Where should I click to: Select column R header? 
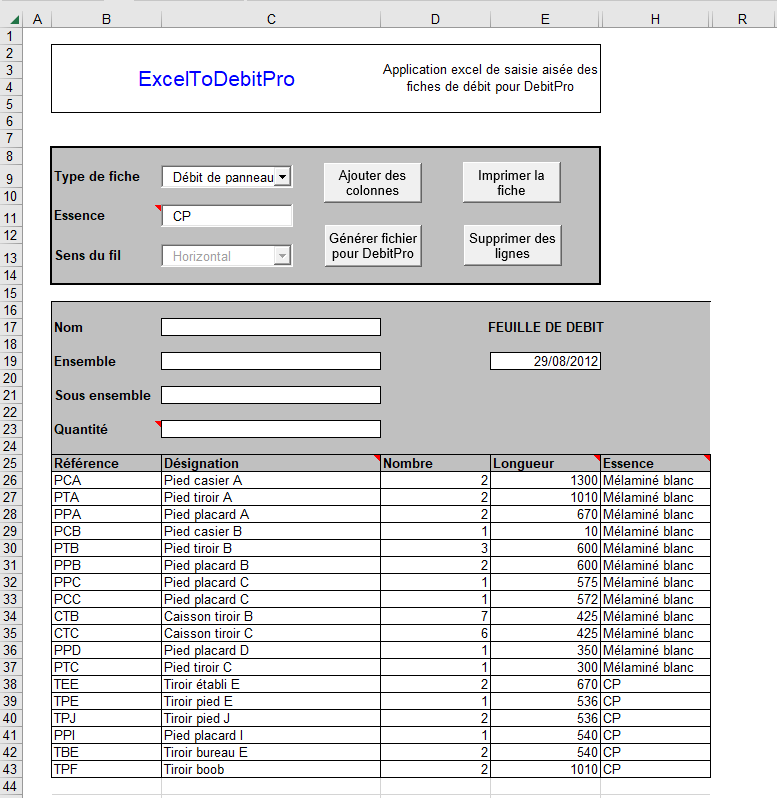[742, 19]
